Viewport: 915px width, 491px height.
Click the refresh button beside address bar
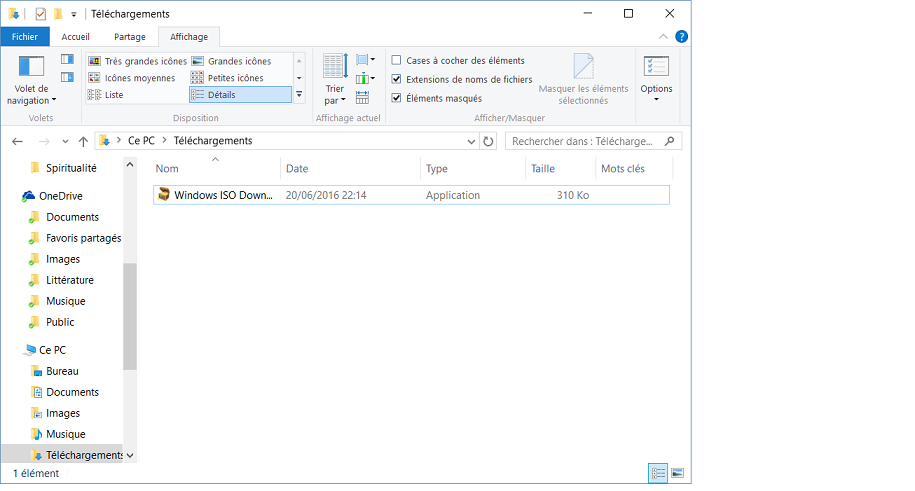[488, 141]
